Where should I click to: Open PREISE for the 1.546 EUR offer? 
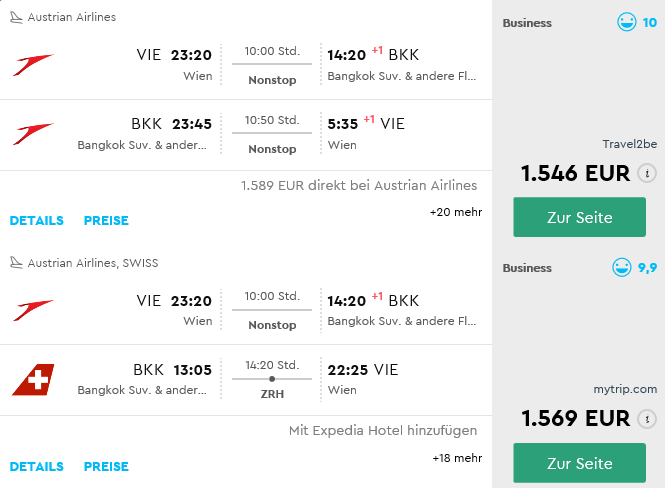[106, 220]
